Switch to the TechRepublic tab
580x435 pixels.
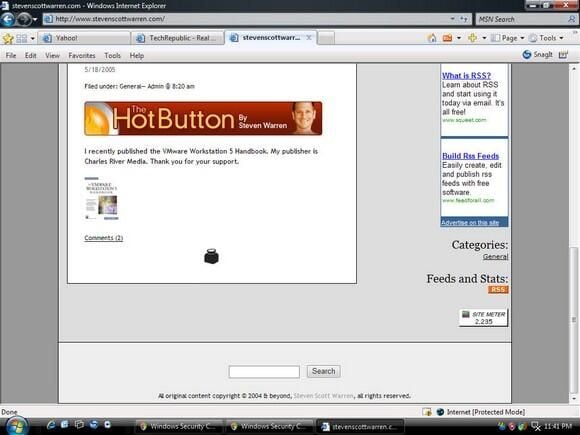click(x=179, y=38)
